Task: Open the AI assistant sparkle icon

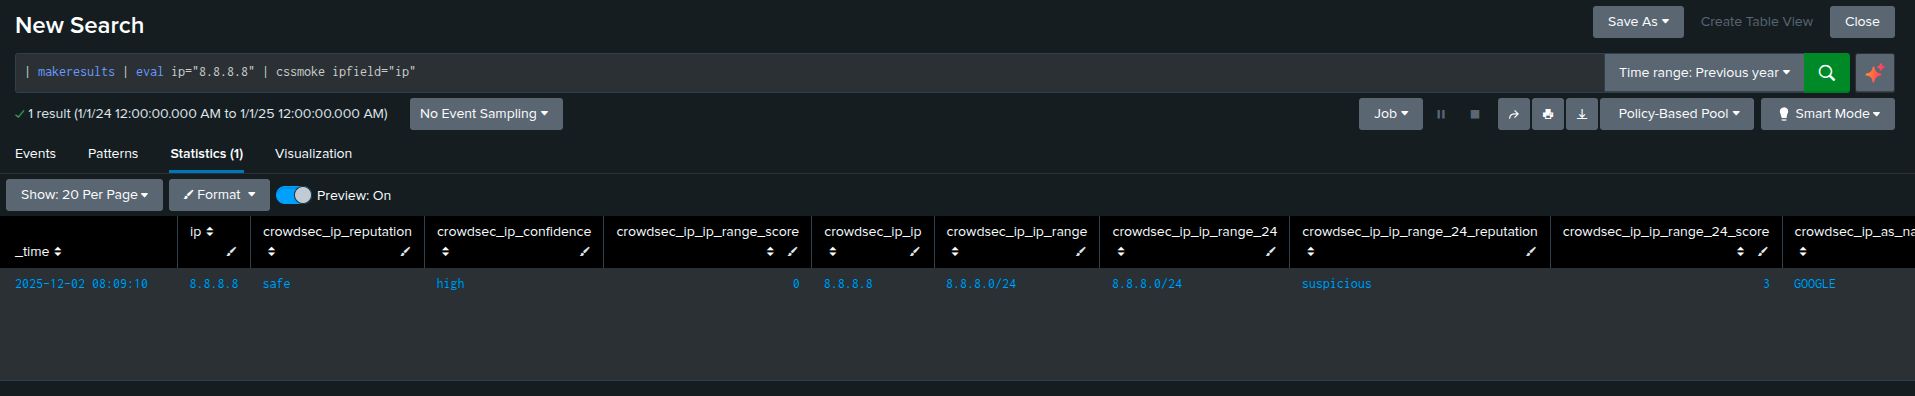Action: [1875, 73]
